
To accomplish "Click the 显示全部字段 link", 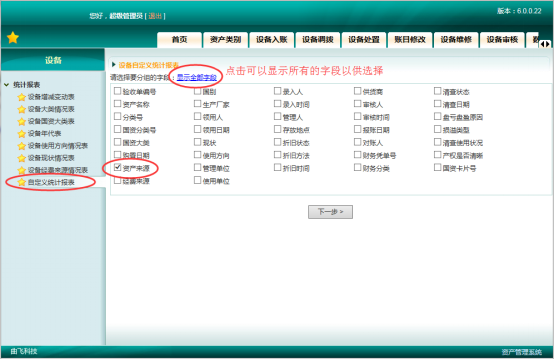I will coord(197,77).
